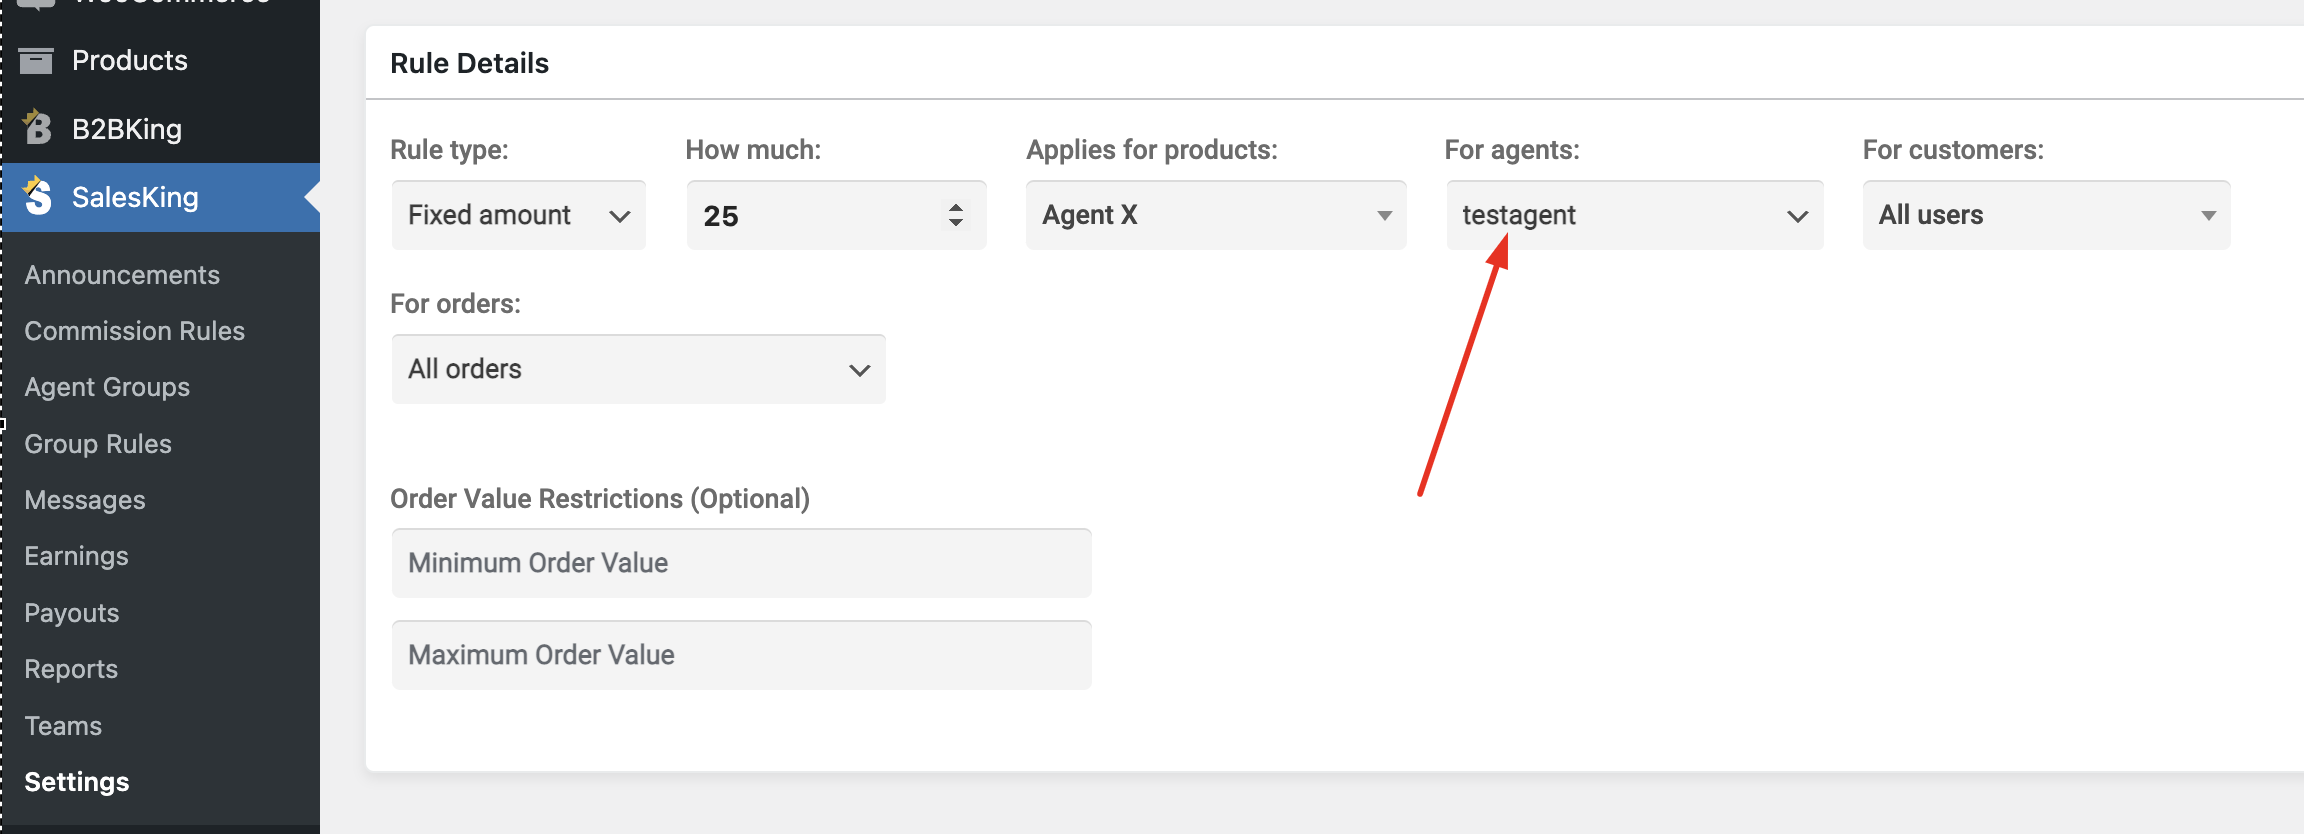The height and width of the screenshot is (834, 2304).
Task: Open Reports page
Action: (x=71, y=669)
